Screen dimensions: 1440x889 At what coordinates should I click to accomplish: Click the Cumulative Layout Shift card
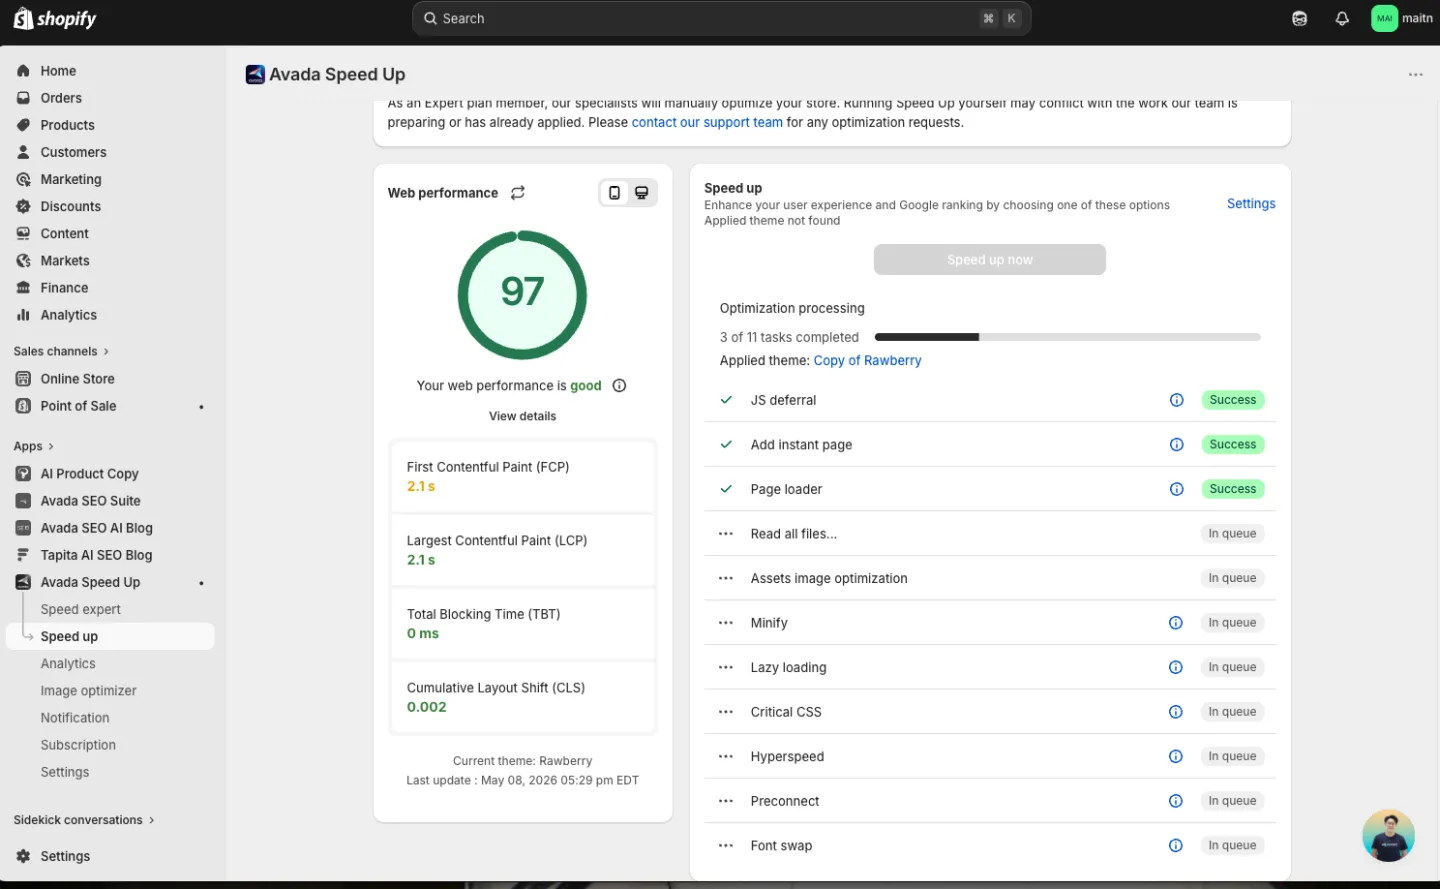[522, 697]
